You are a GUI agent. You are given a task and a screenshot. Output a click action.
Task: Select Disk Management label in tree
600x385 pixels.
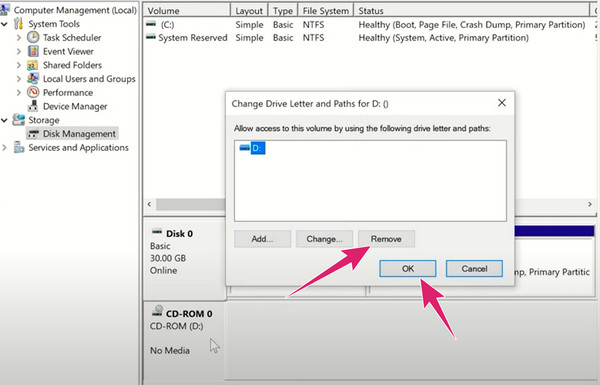click(x=79, y=134)
